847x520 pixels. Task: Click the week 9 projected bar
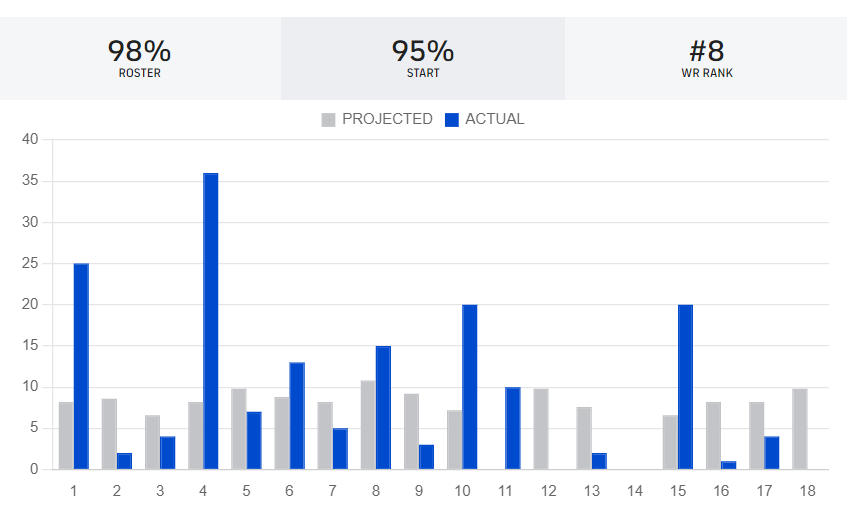[x=411, y=431]
